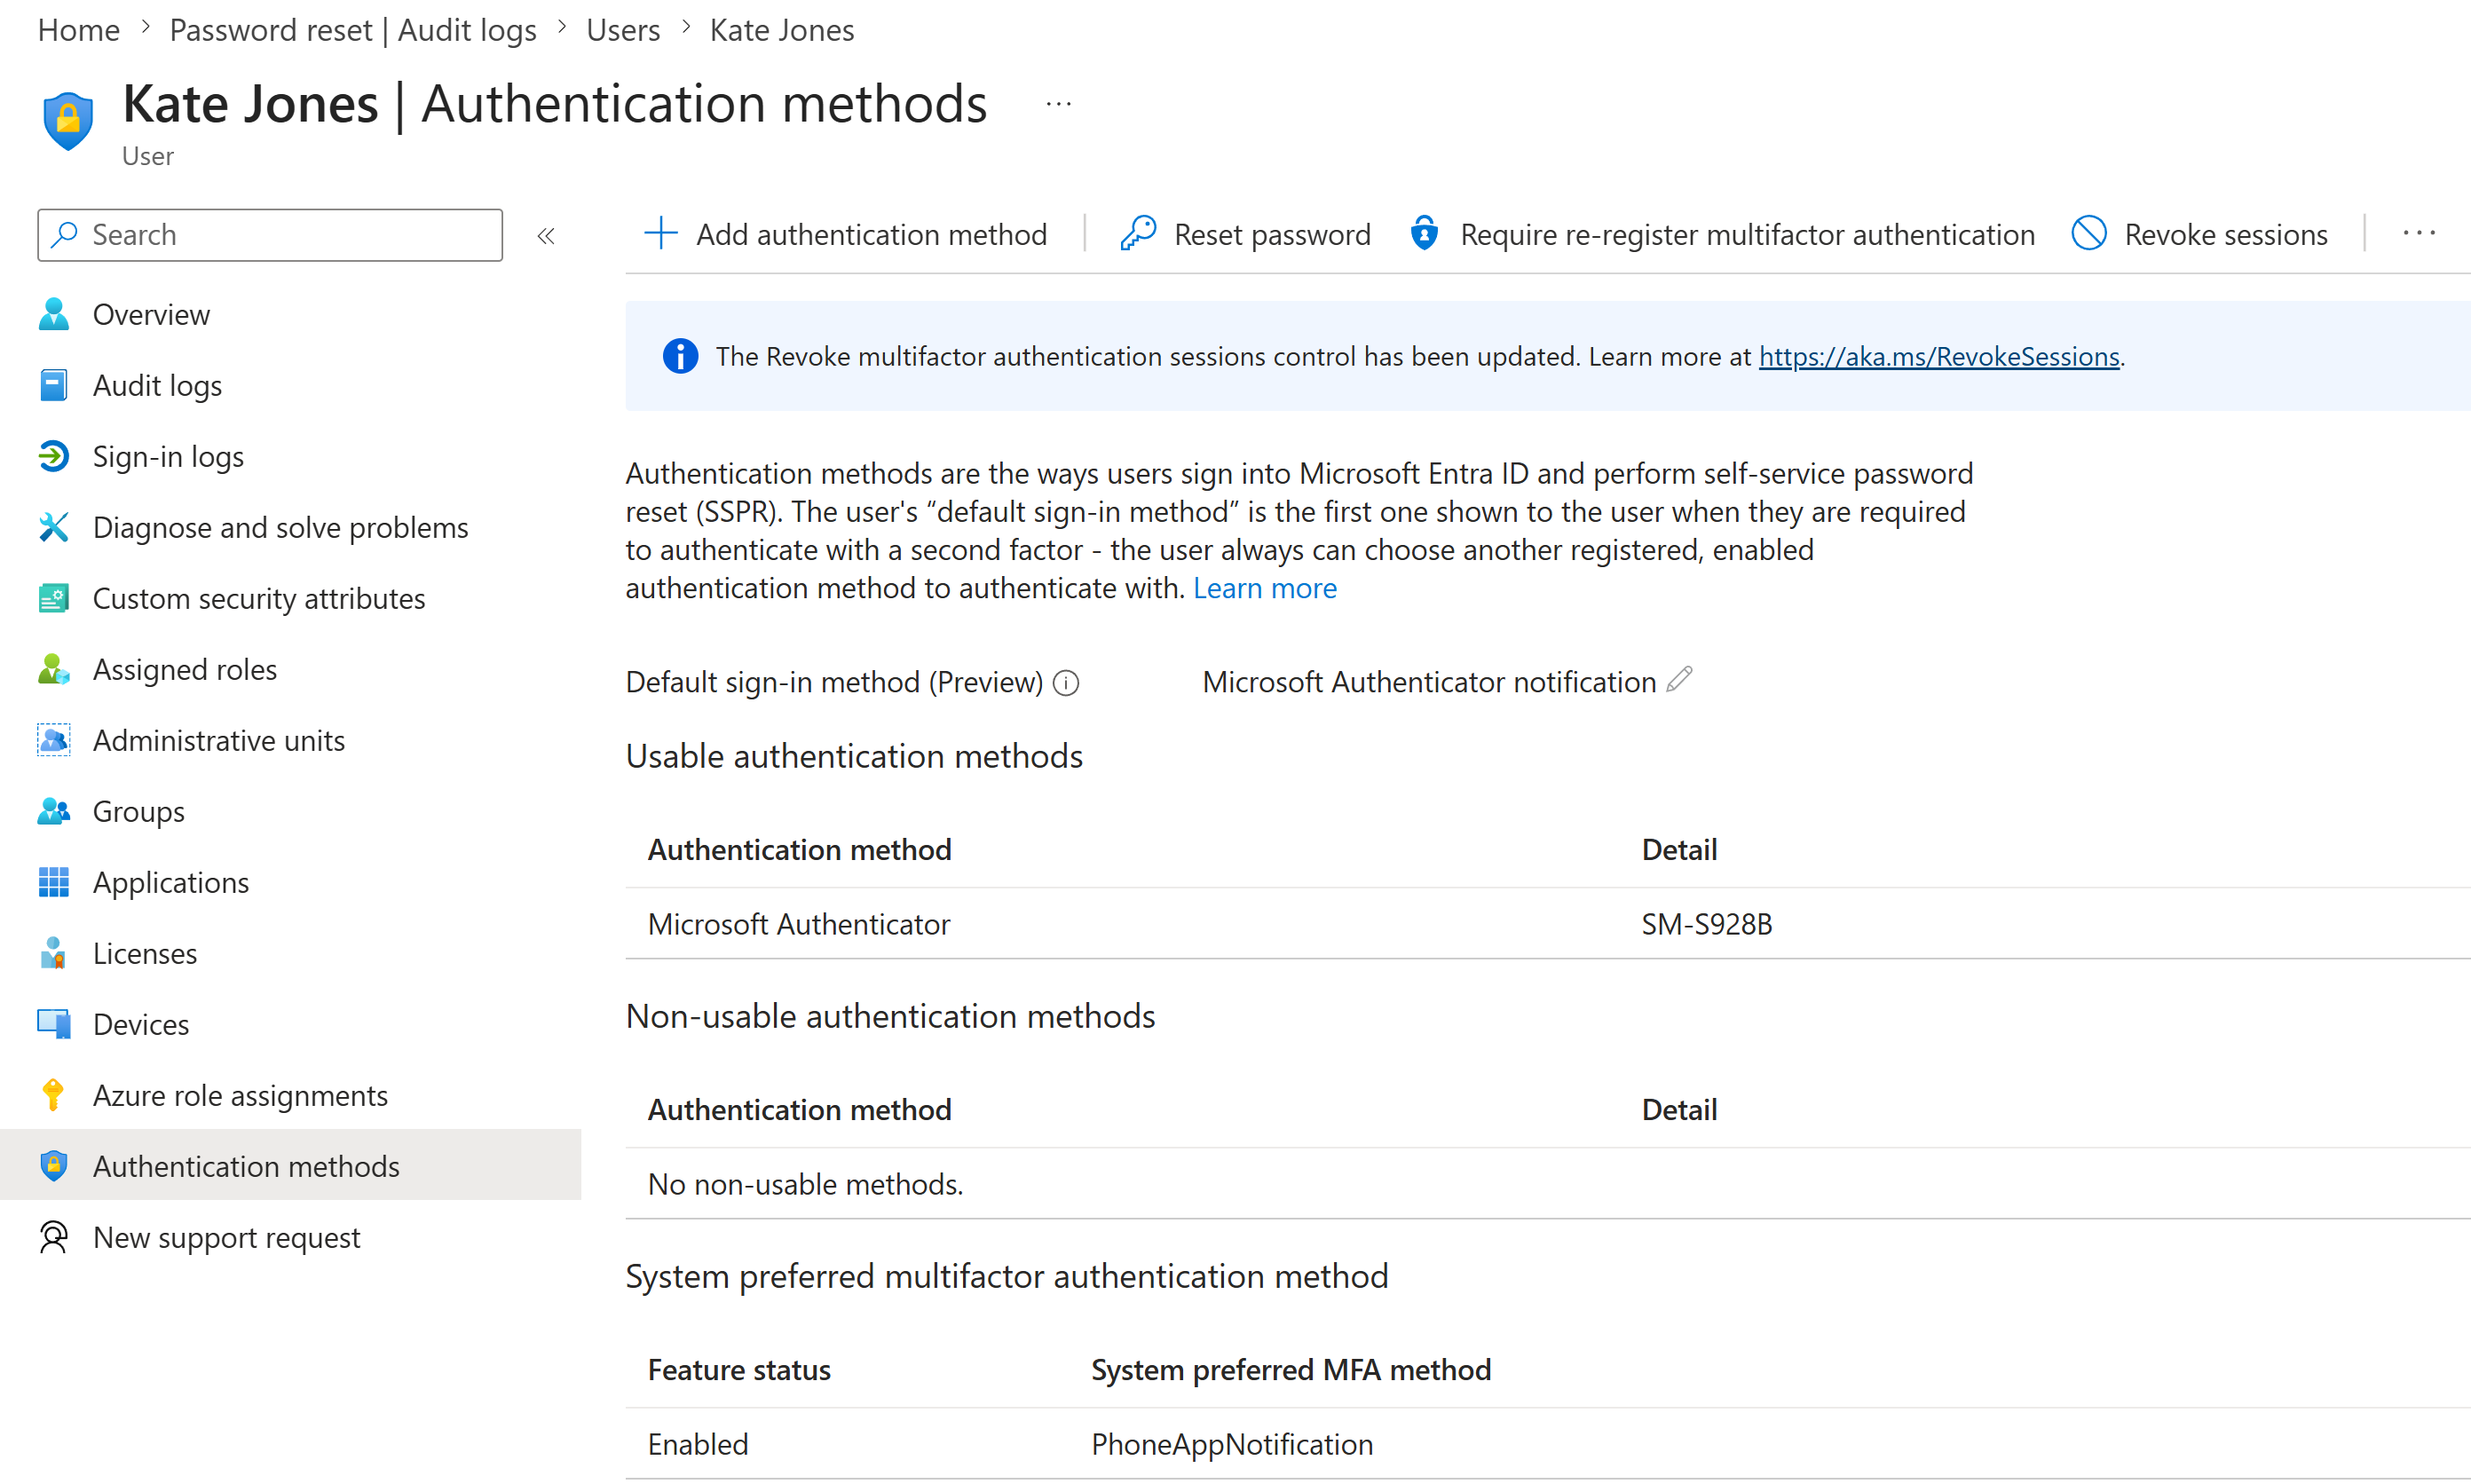Viewport: 2471px width, 1484px height.
Task: Click the Learn more link
Action: pyautogui.click(x=1264, y=588)
